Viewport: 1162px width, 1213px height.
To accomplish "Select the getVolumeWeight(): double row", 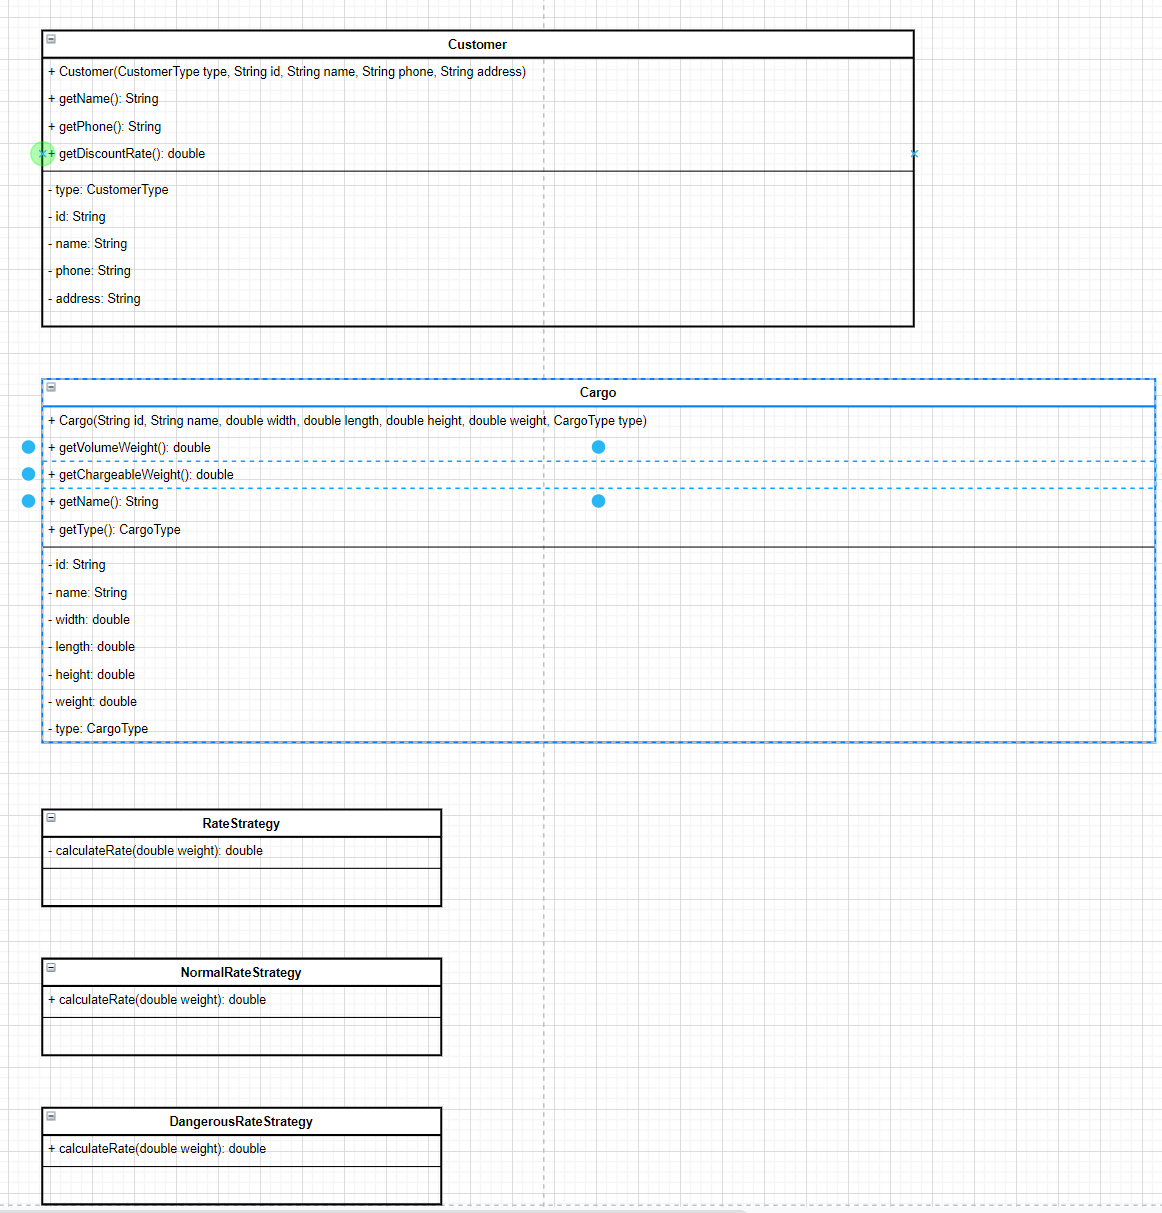I will click(x=598, y=448).
